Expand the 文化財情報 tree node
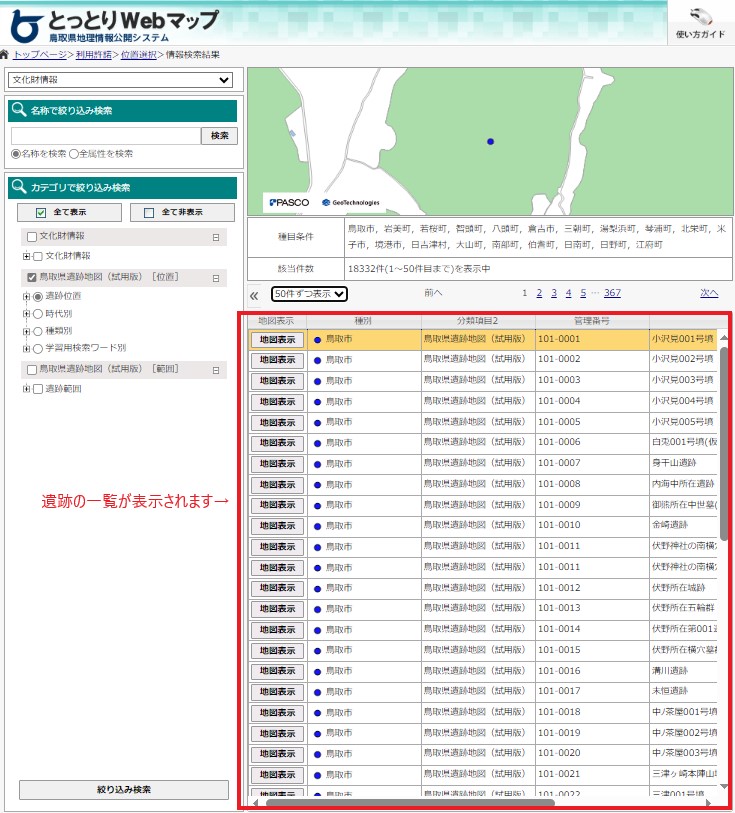This screenshot has height=813, width=735. coord(26,256)
